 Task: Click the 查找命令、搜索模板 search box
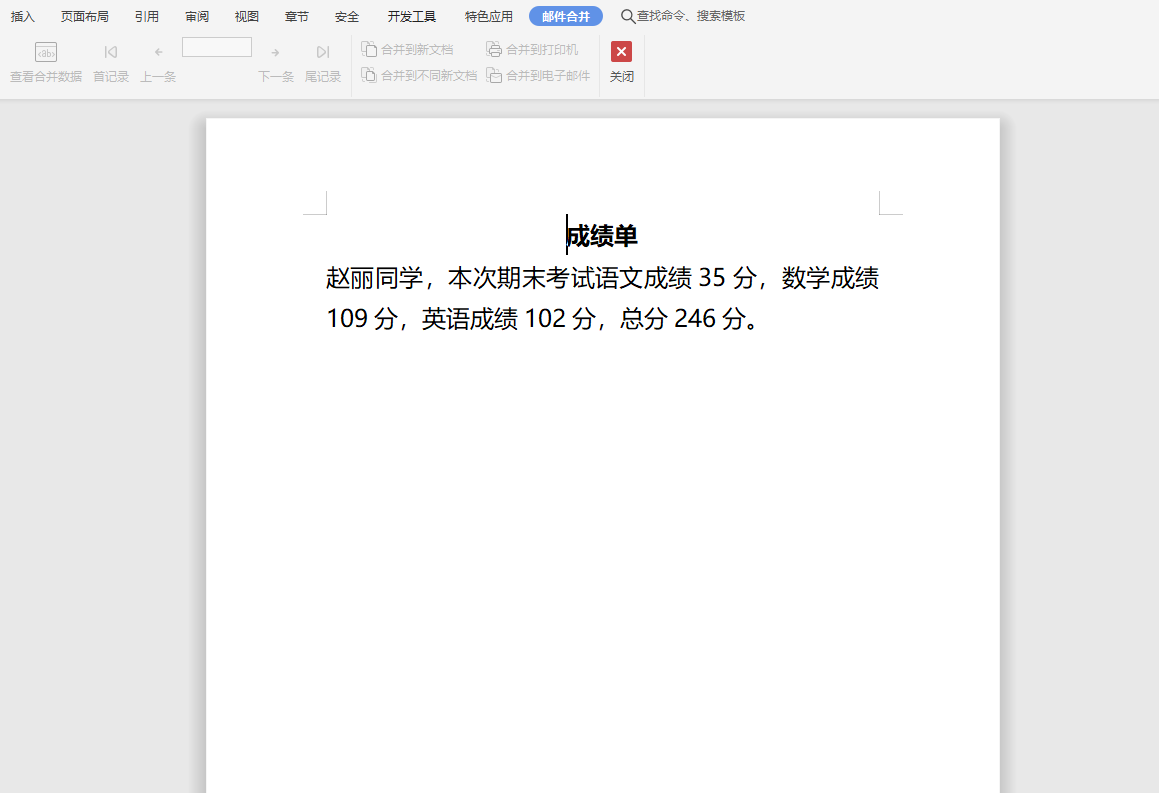click(690, 16)
